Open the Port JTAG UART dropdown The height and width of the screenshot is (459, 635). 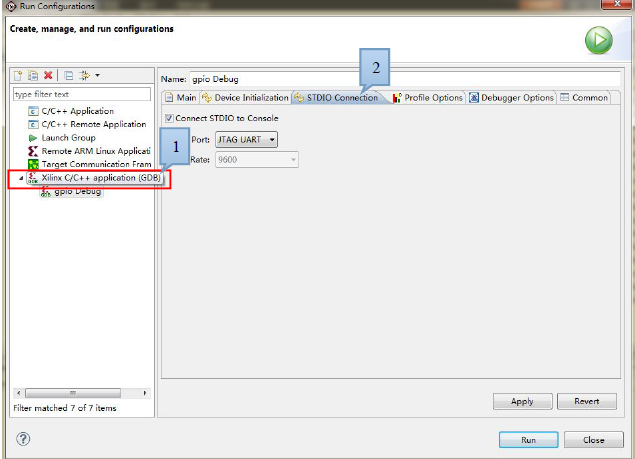246,139
